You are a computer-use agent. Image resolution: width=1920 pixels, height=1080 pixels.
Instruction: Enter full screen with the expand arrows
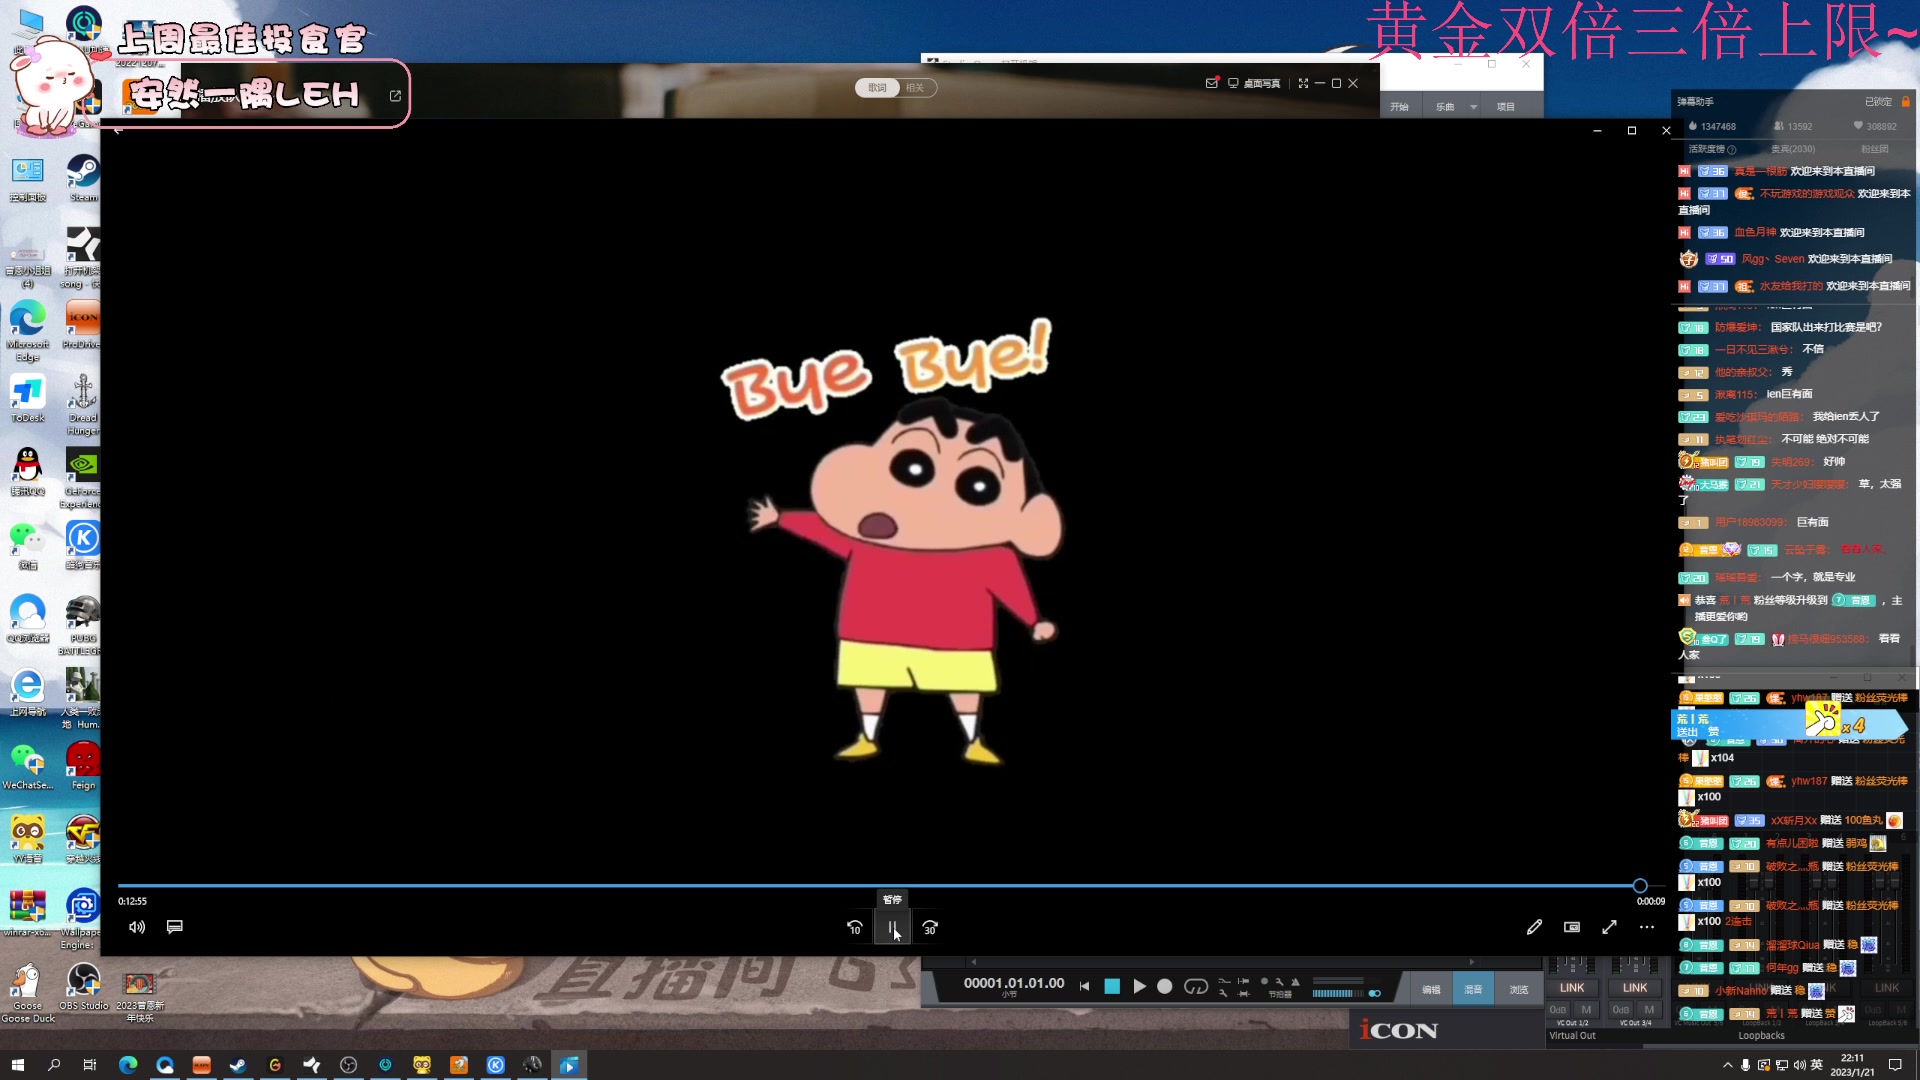1609,927
